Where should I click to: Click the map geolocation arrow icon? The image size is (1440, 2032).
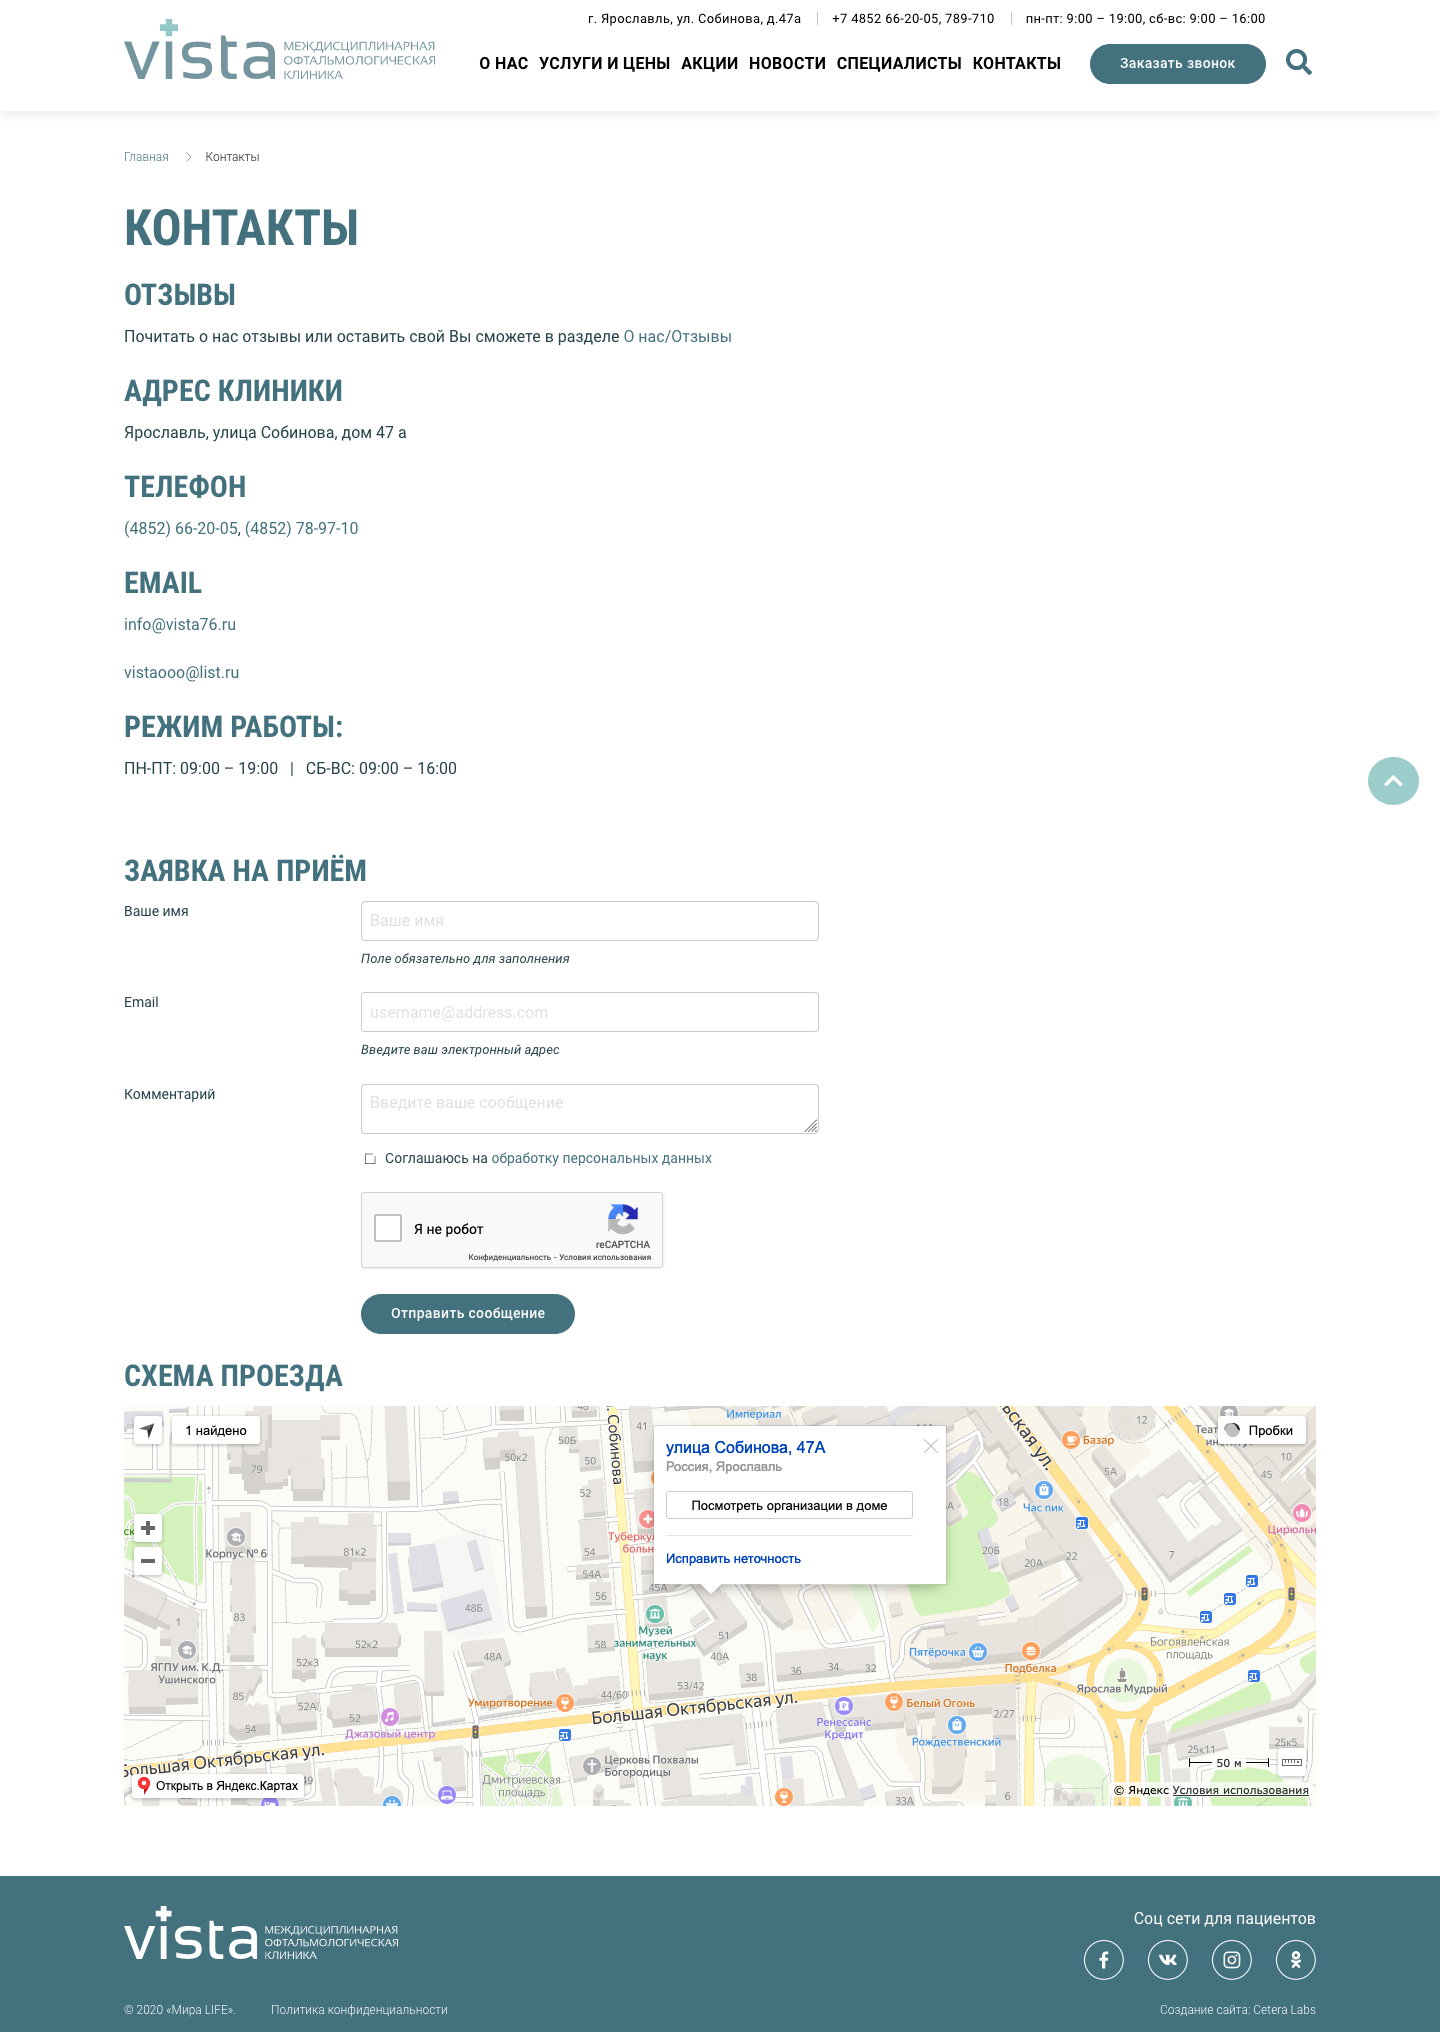tap(148, 1430)
